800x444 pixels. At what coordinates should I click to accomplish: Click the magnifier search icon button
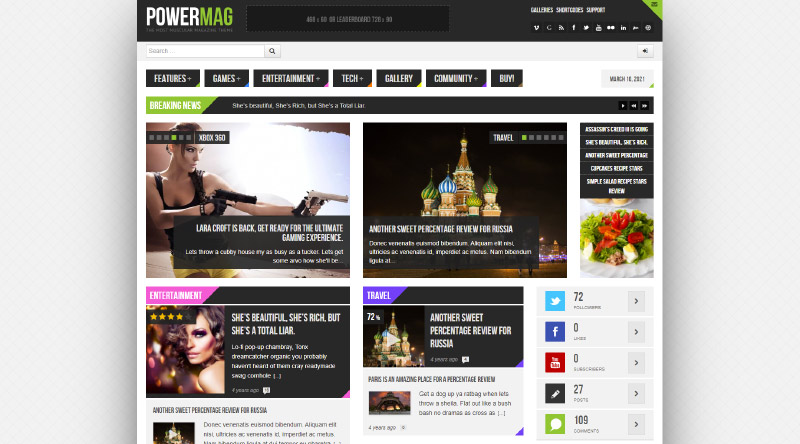(x=272, y=51)
